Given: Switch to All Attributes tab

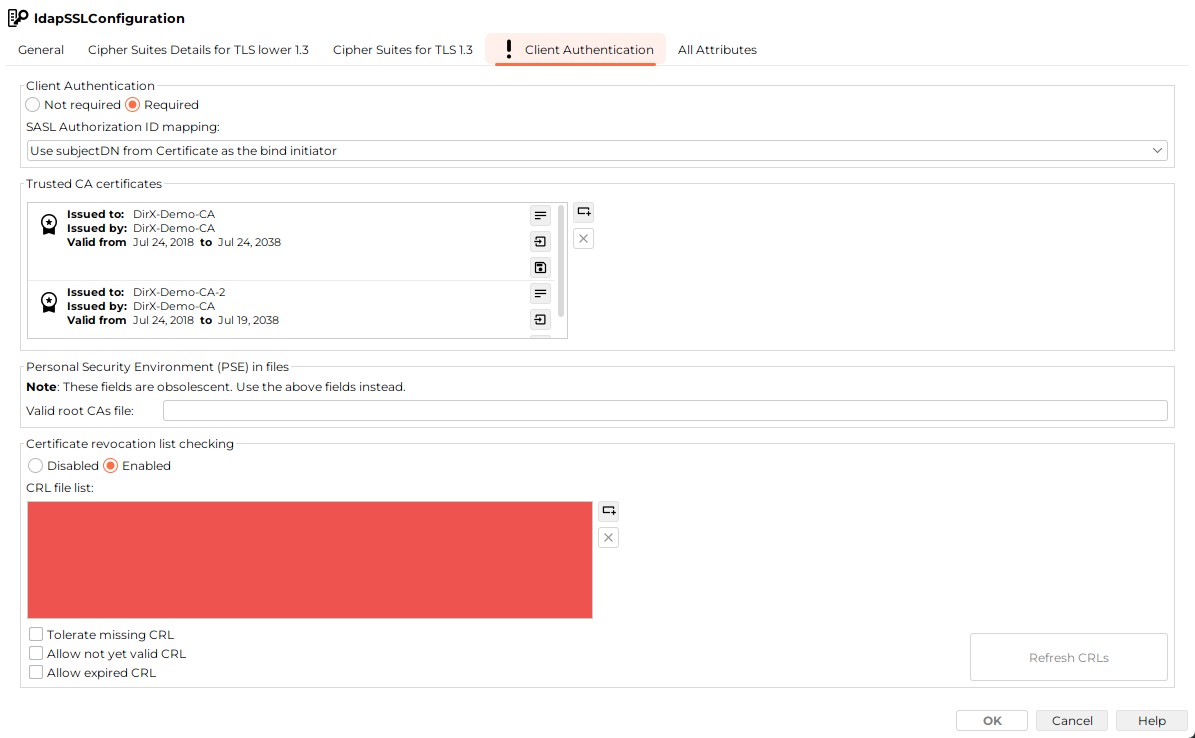Looking at the screenshot, I should pyautogui.click(x=717, y=50).
